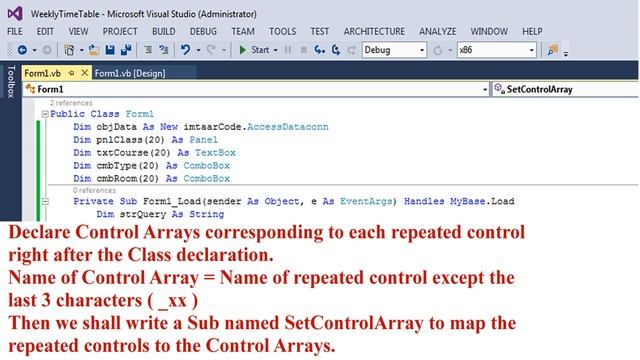
Task: Open the PROJECT menu
Action: pos(120,31)
